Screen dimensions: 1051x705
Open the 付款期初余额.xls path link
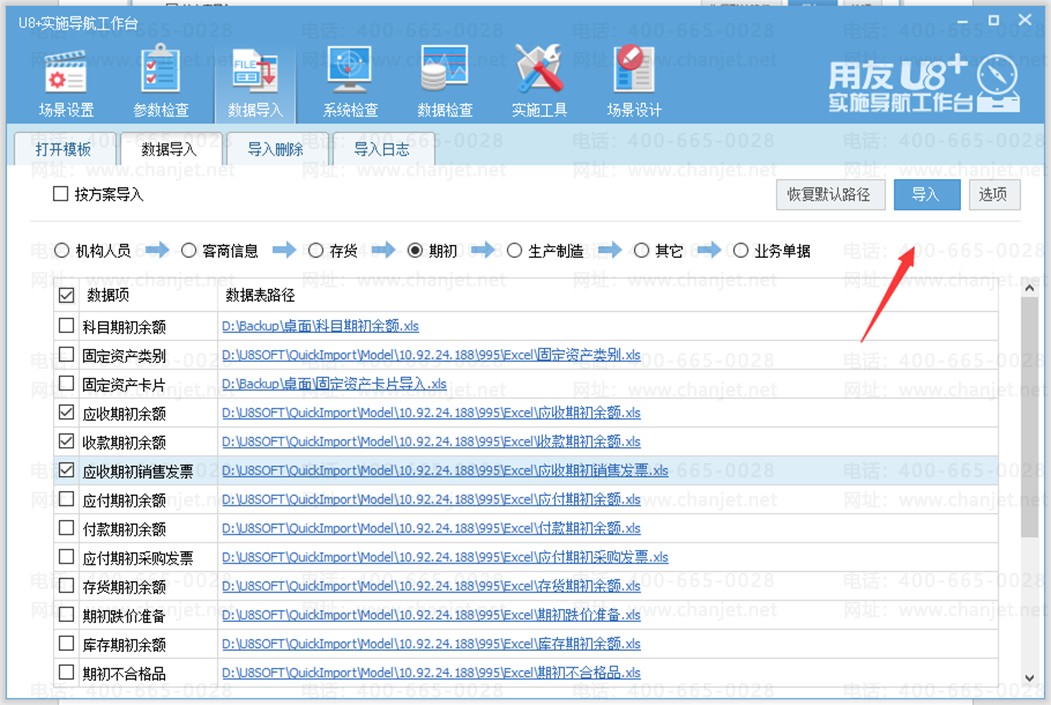(x=431, y=528)
